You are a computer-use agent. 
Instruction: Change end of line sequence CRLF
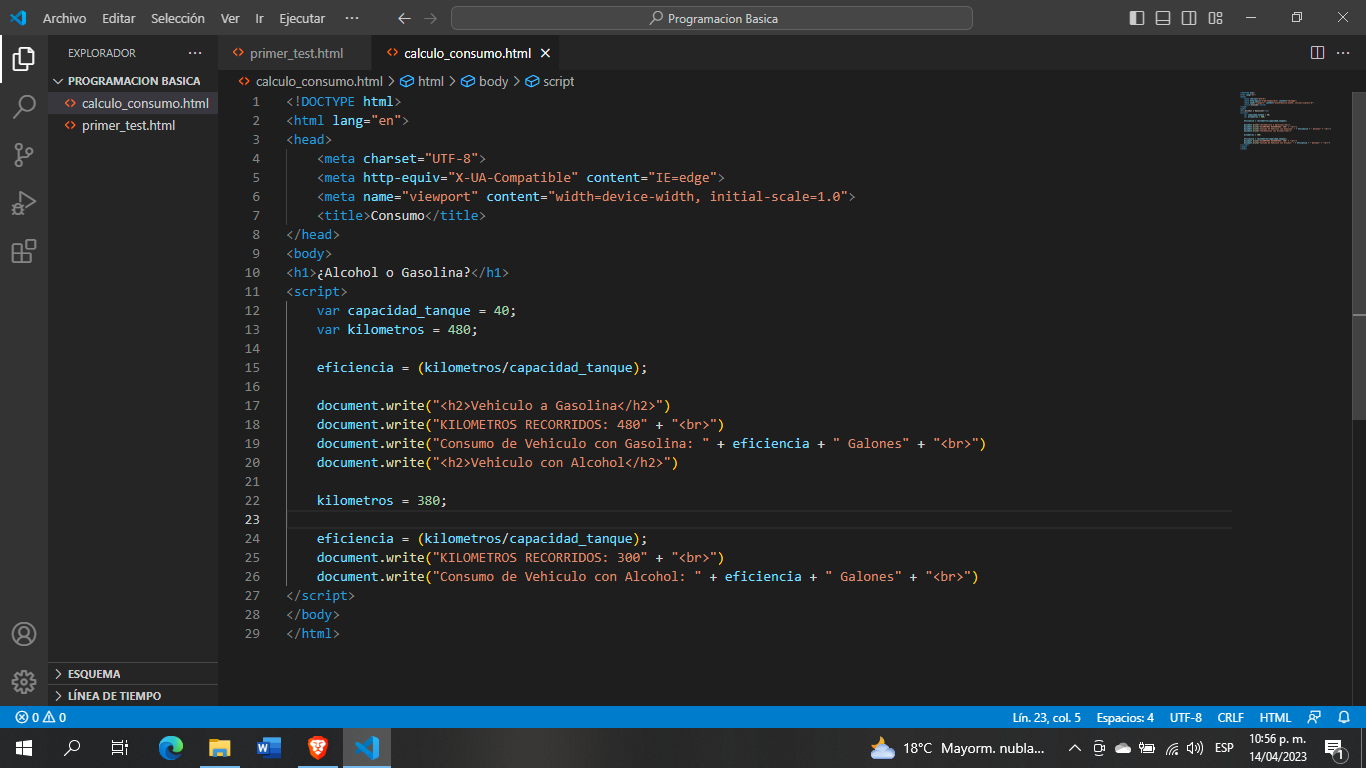coord(1231,717)
